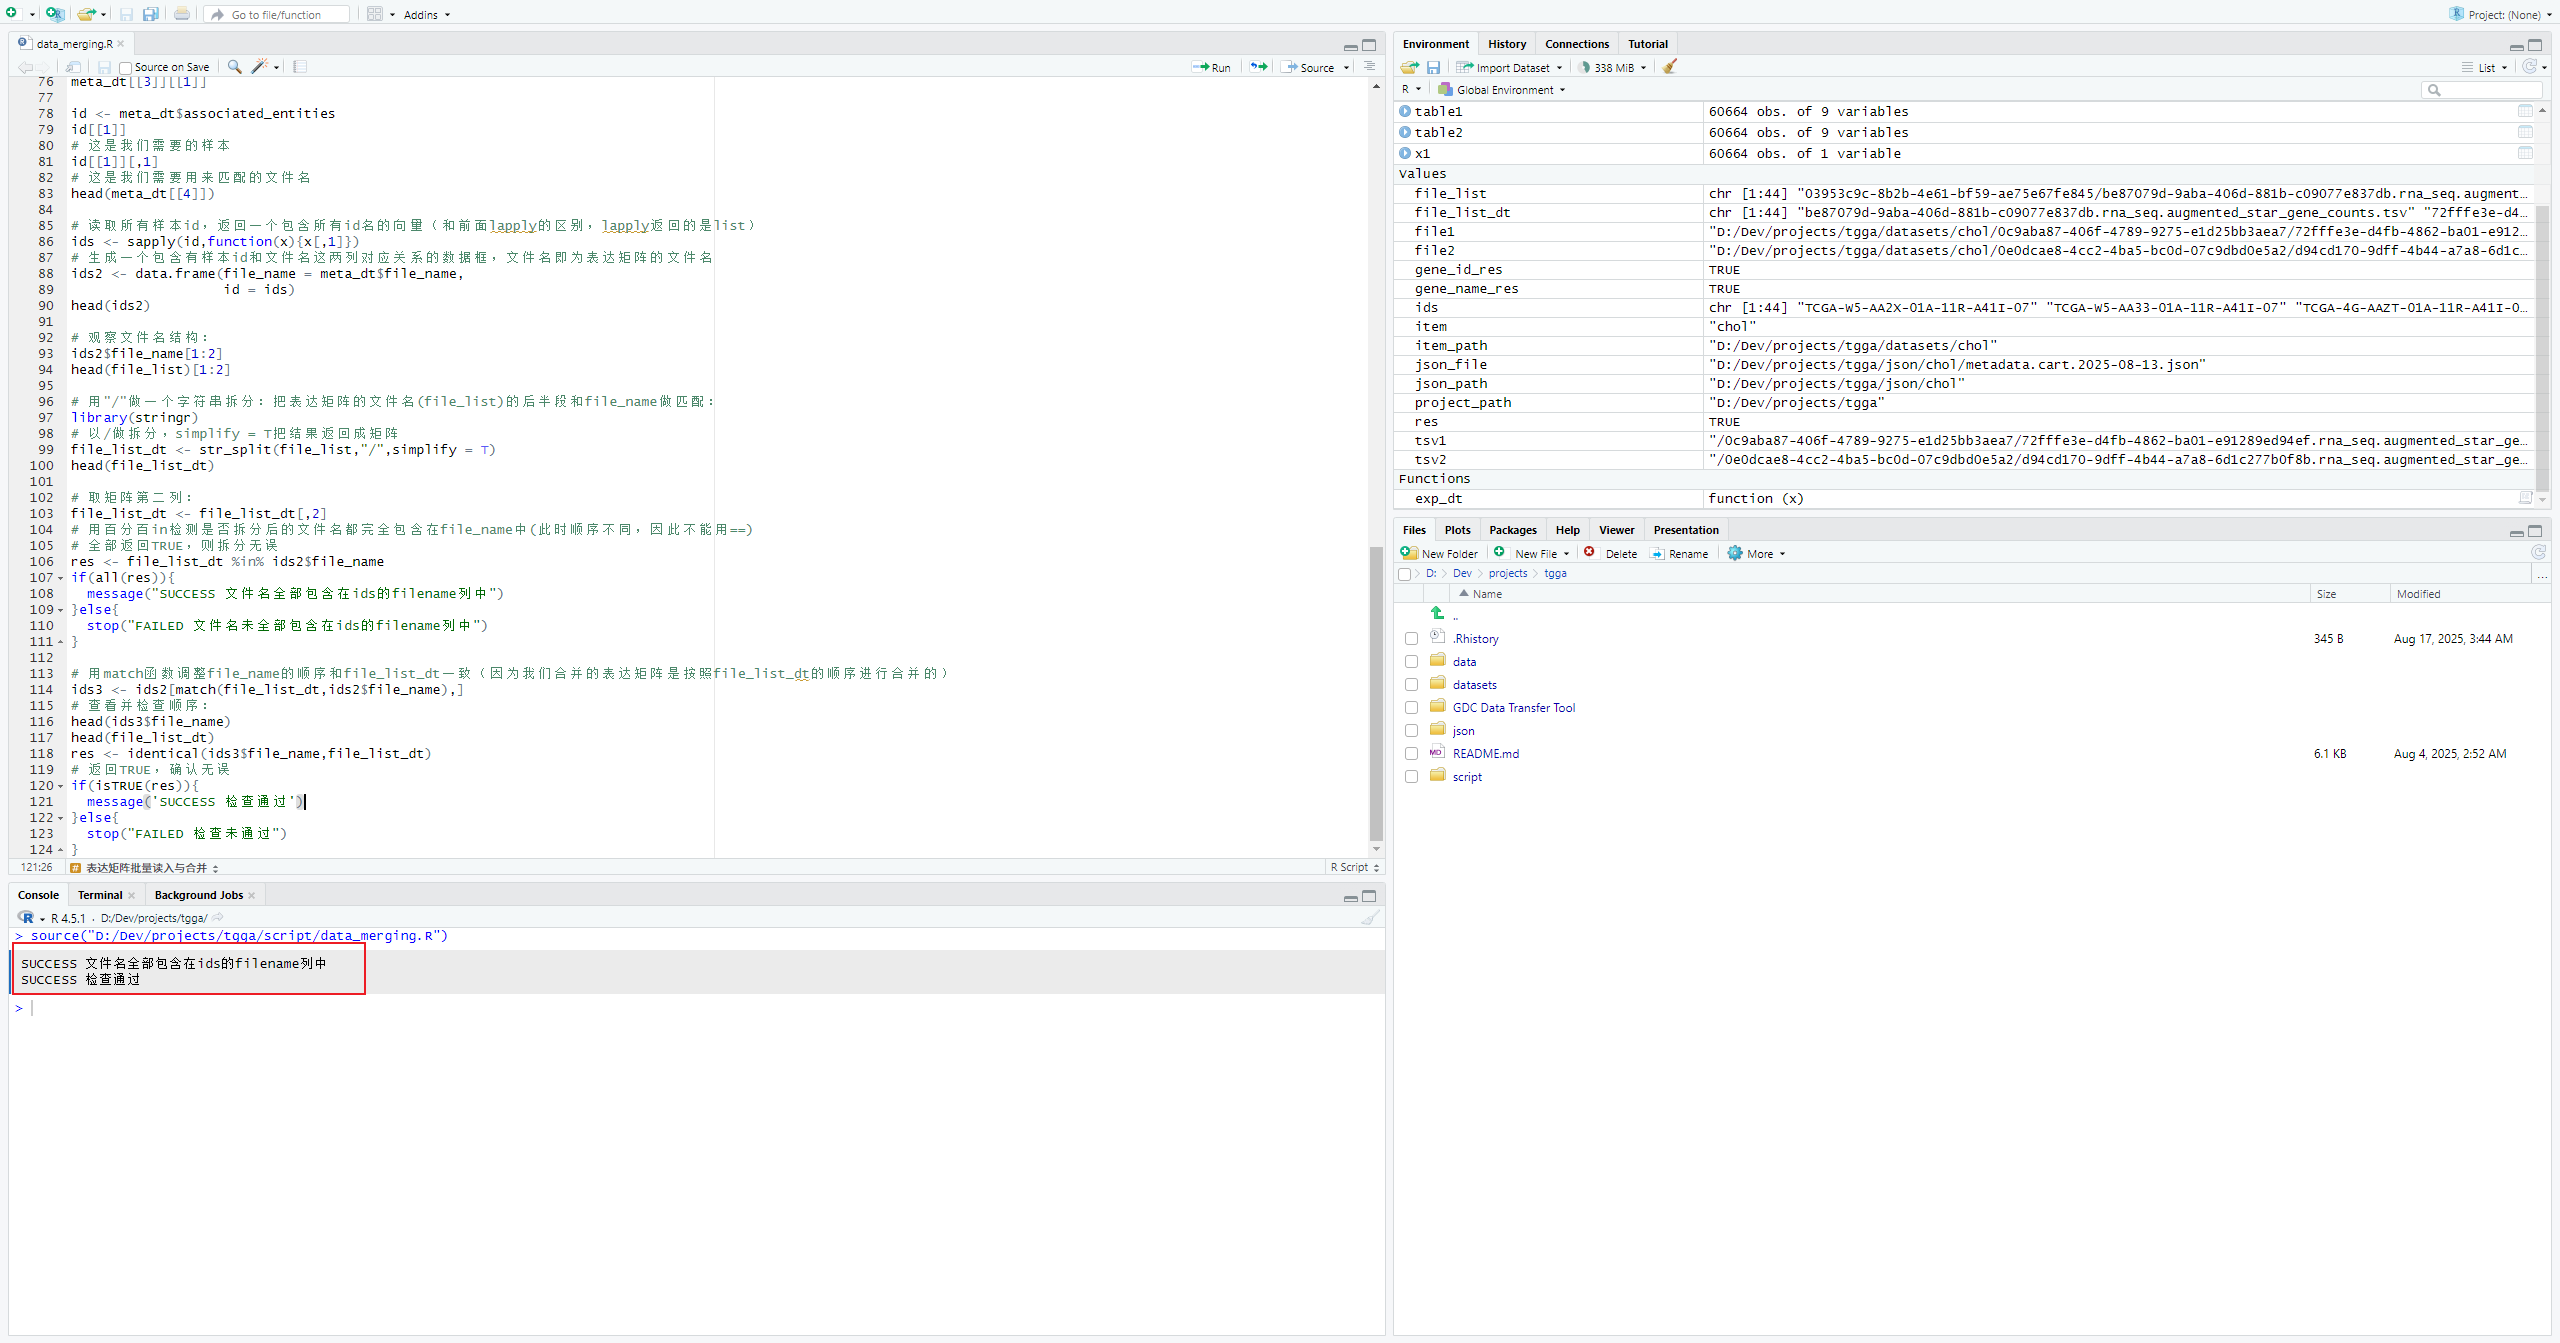
Task: Check the script folder checkbox
Action: [x=1411, y=777]
